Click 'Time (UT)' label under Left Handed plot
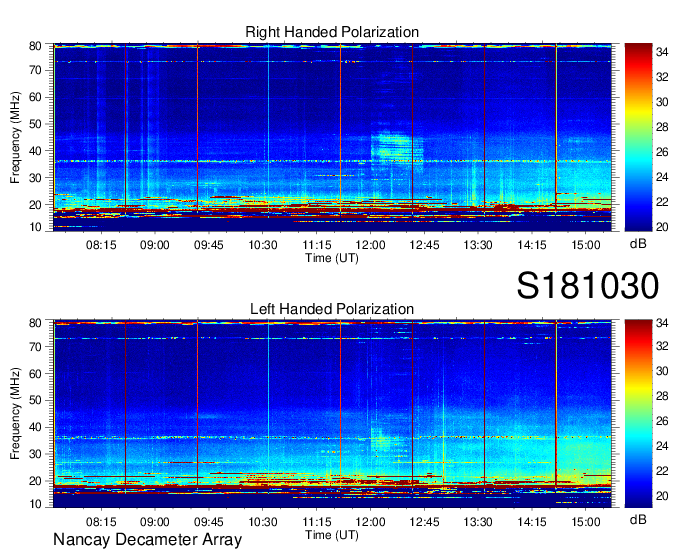This screenshot has width=680, height=552. (x=332, y=535)
